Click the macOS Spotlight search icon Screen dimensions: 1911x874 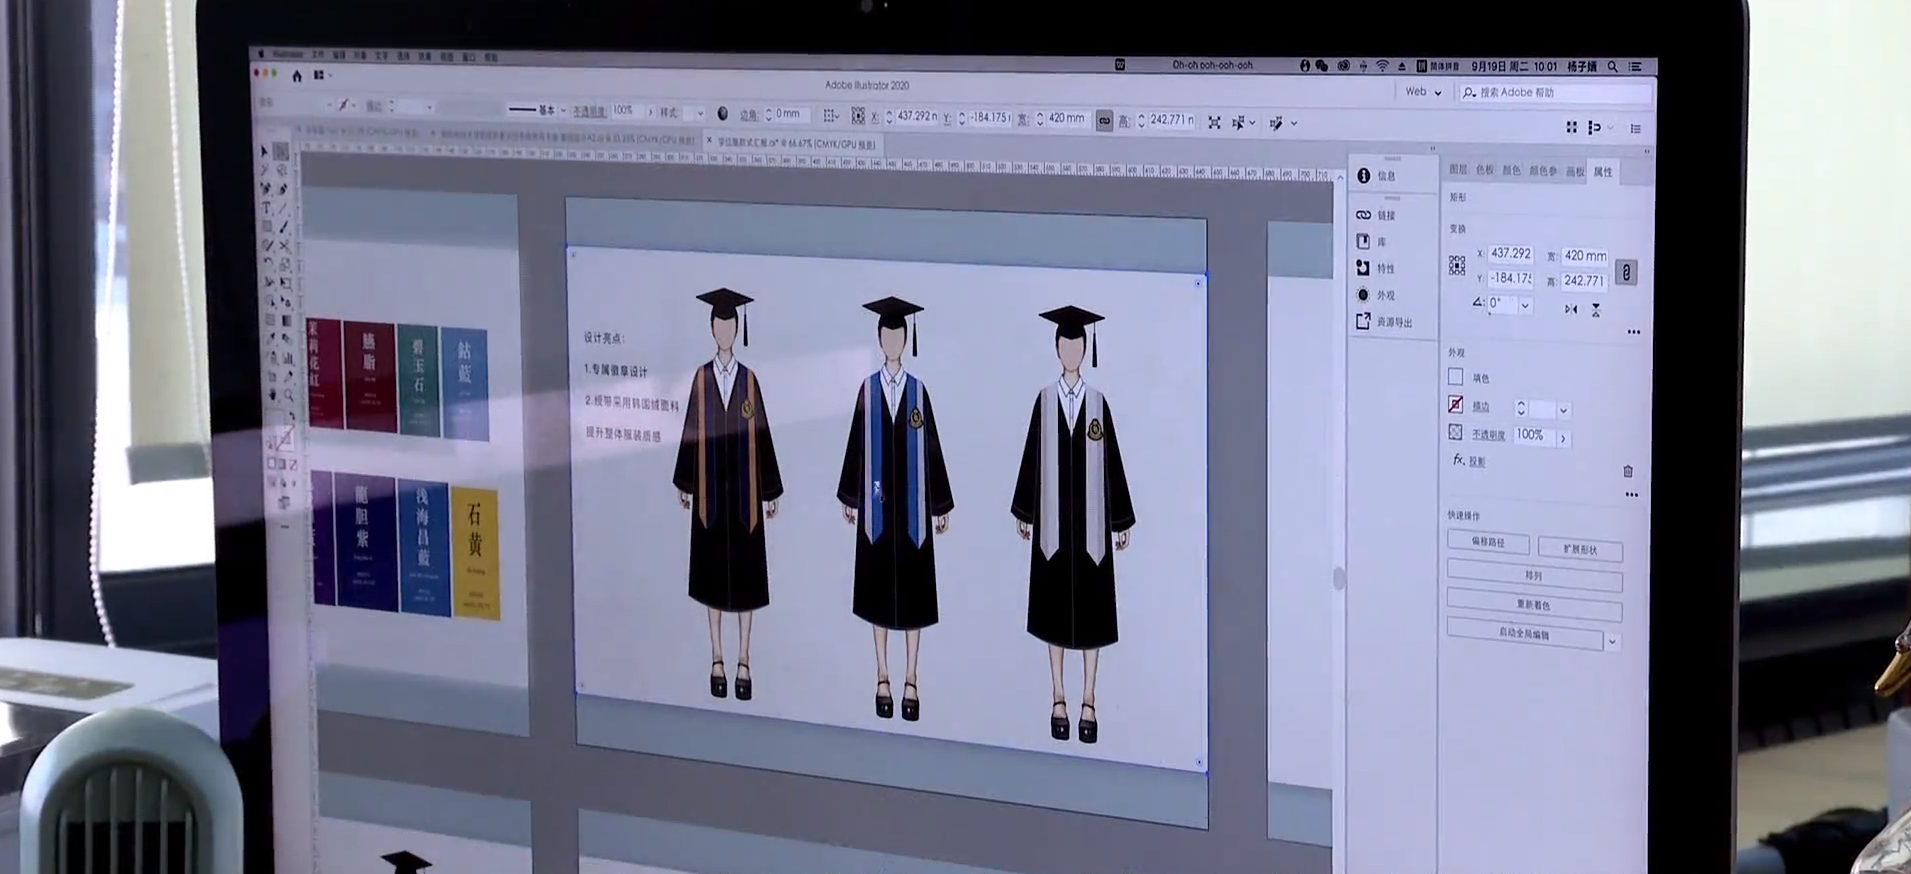pyautogui.click(x=1612, y=67)
